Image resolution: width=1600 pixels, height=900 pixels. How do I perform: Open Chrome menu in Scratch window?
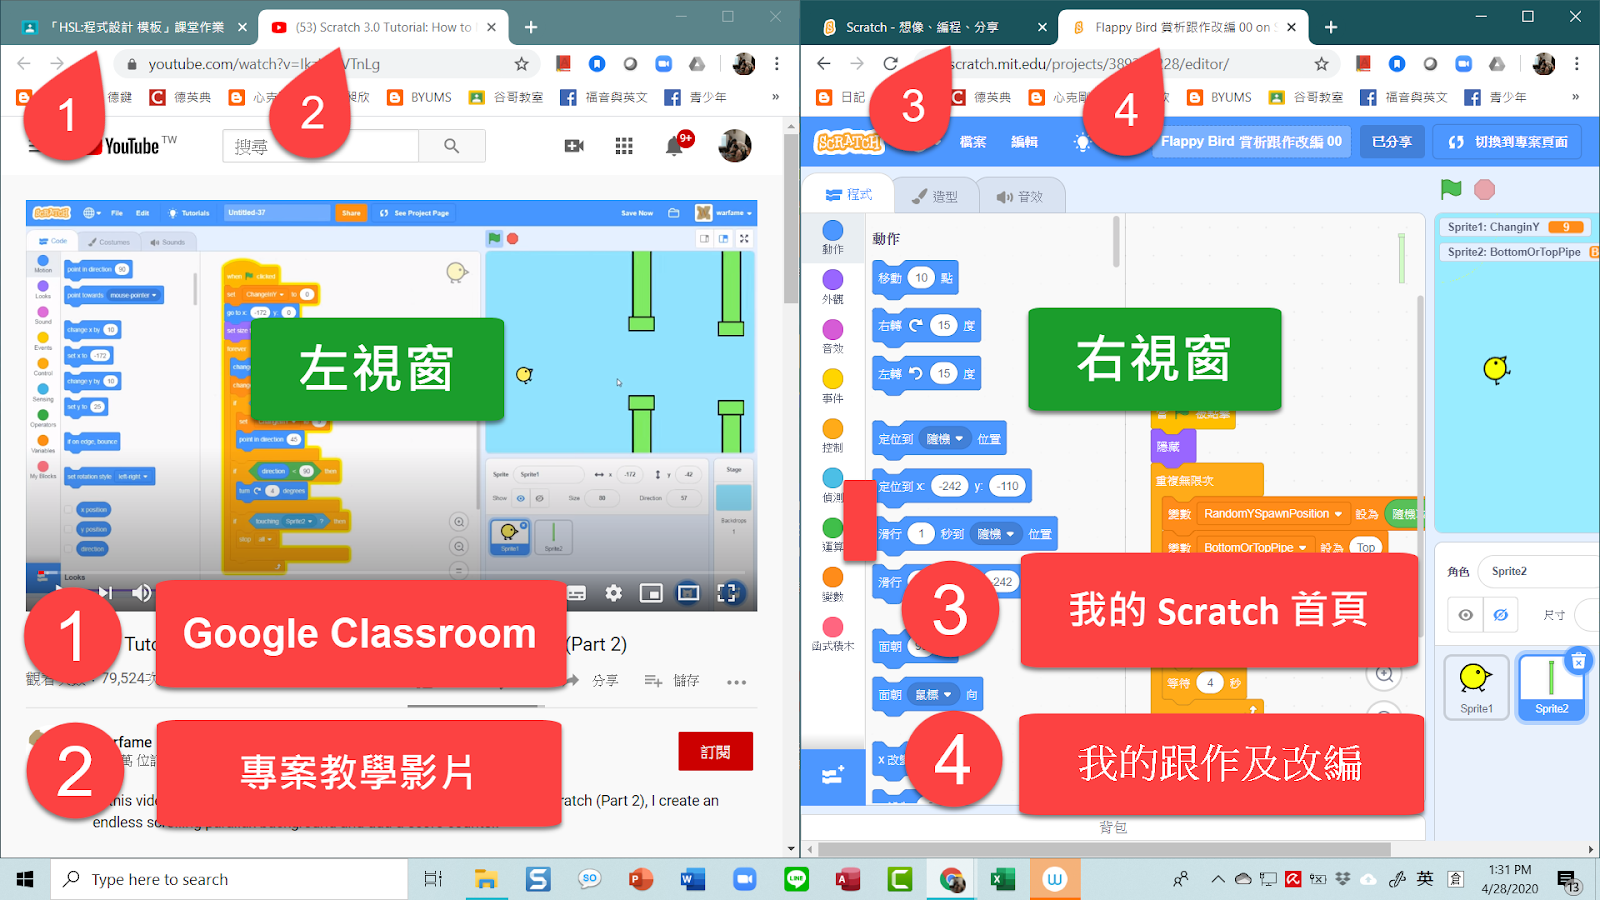click(1577, 64)
